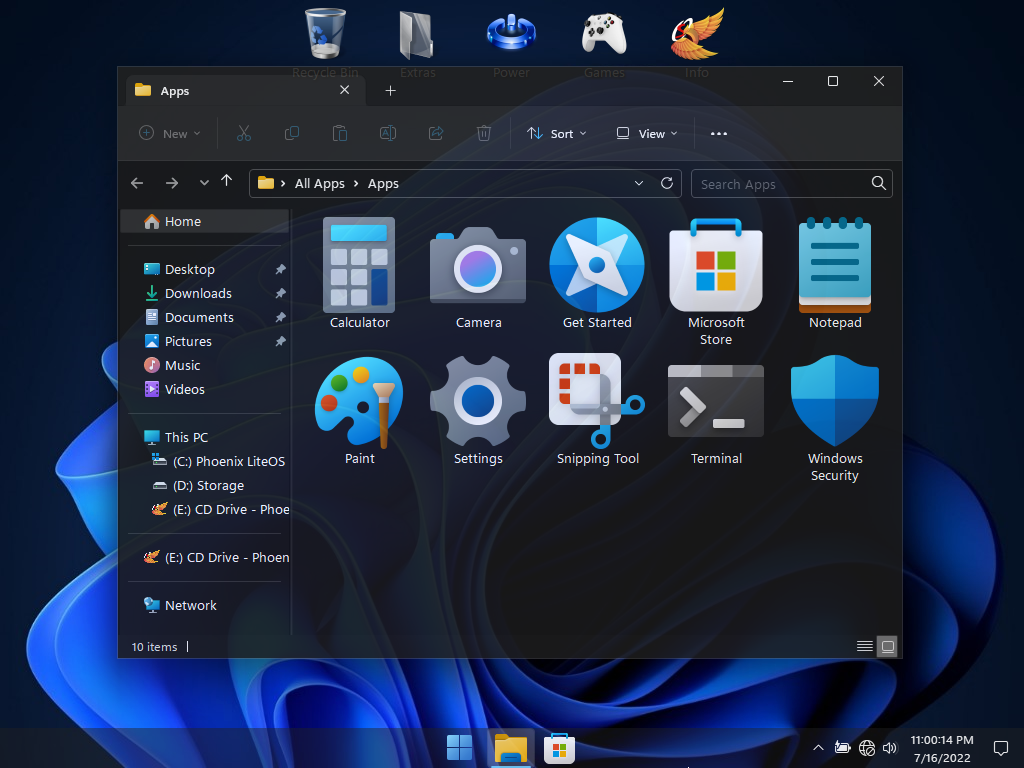The height and width of the screenshot is (768, 1024).
Task: Close the Apps tab
Action: (x=345, y=90)
